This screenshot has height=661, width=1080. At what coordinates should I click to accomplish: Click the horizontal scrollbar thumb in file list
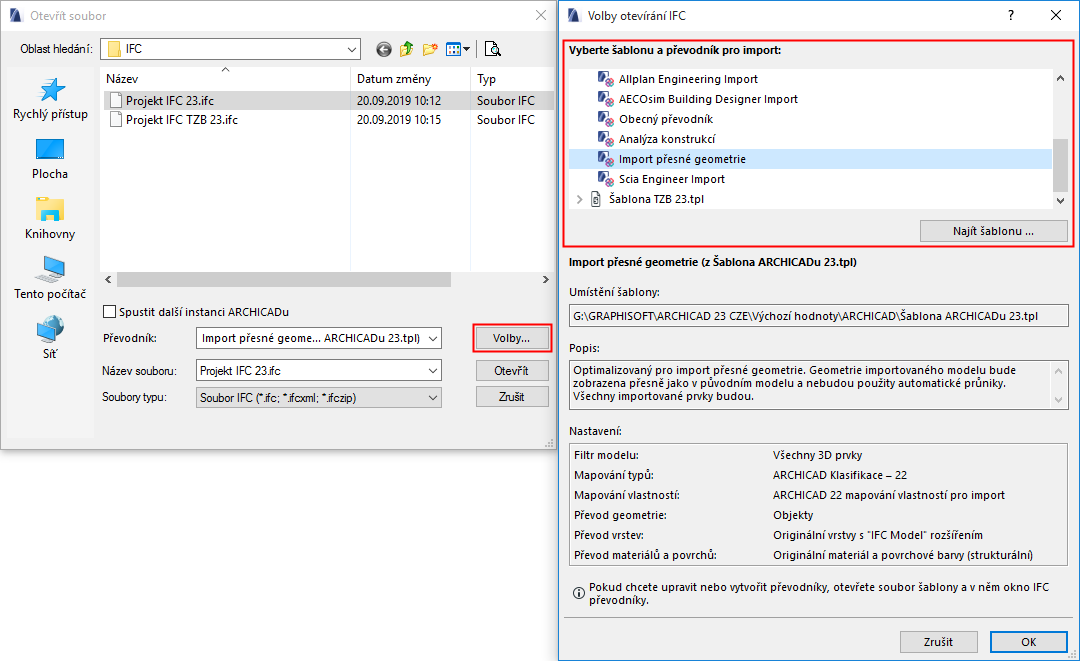pos(284,280)
